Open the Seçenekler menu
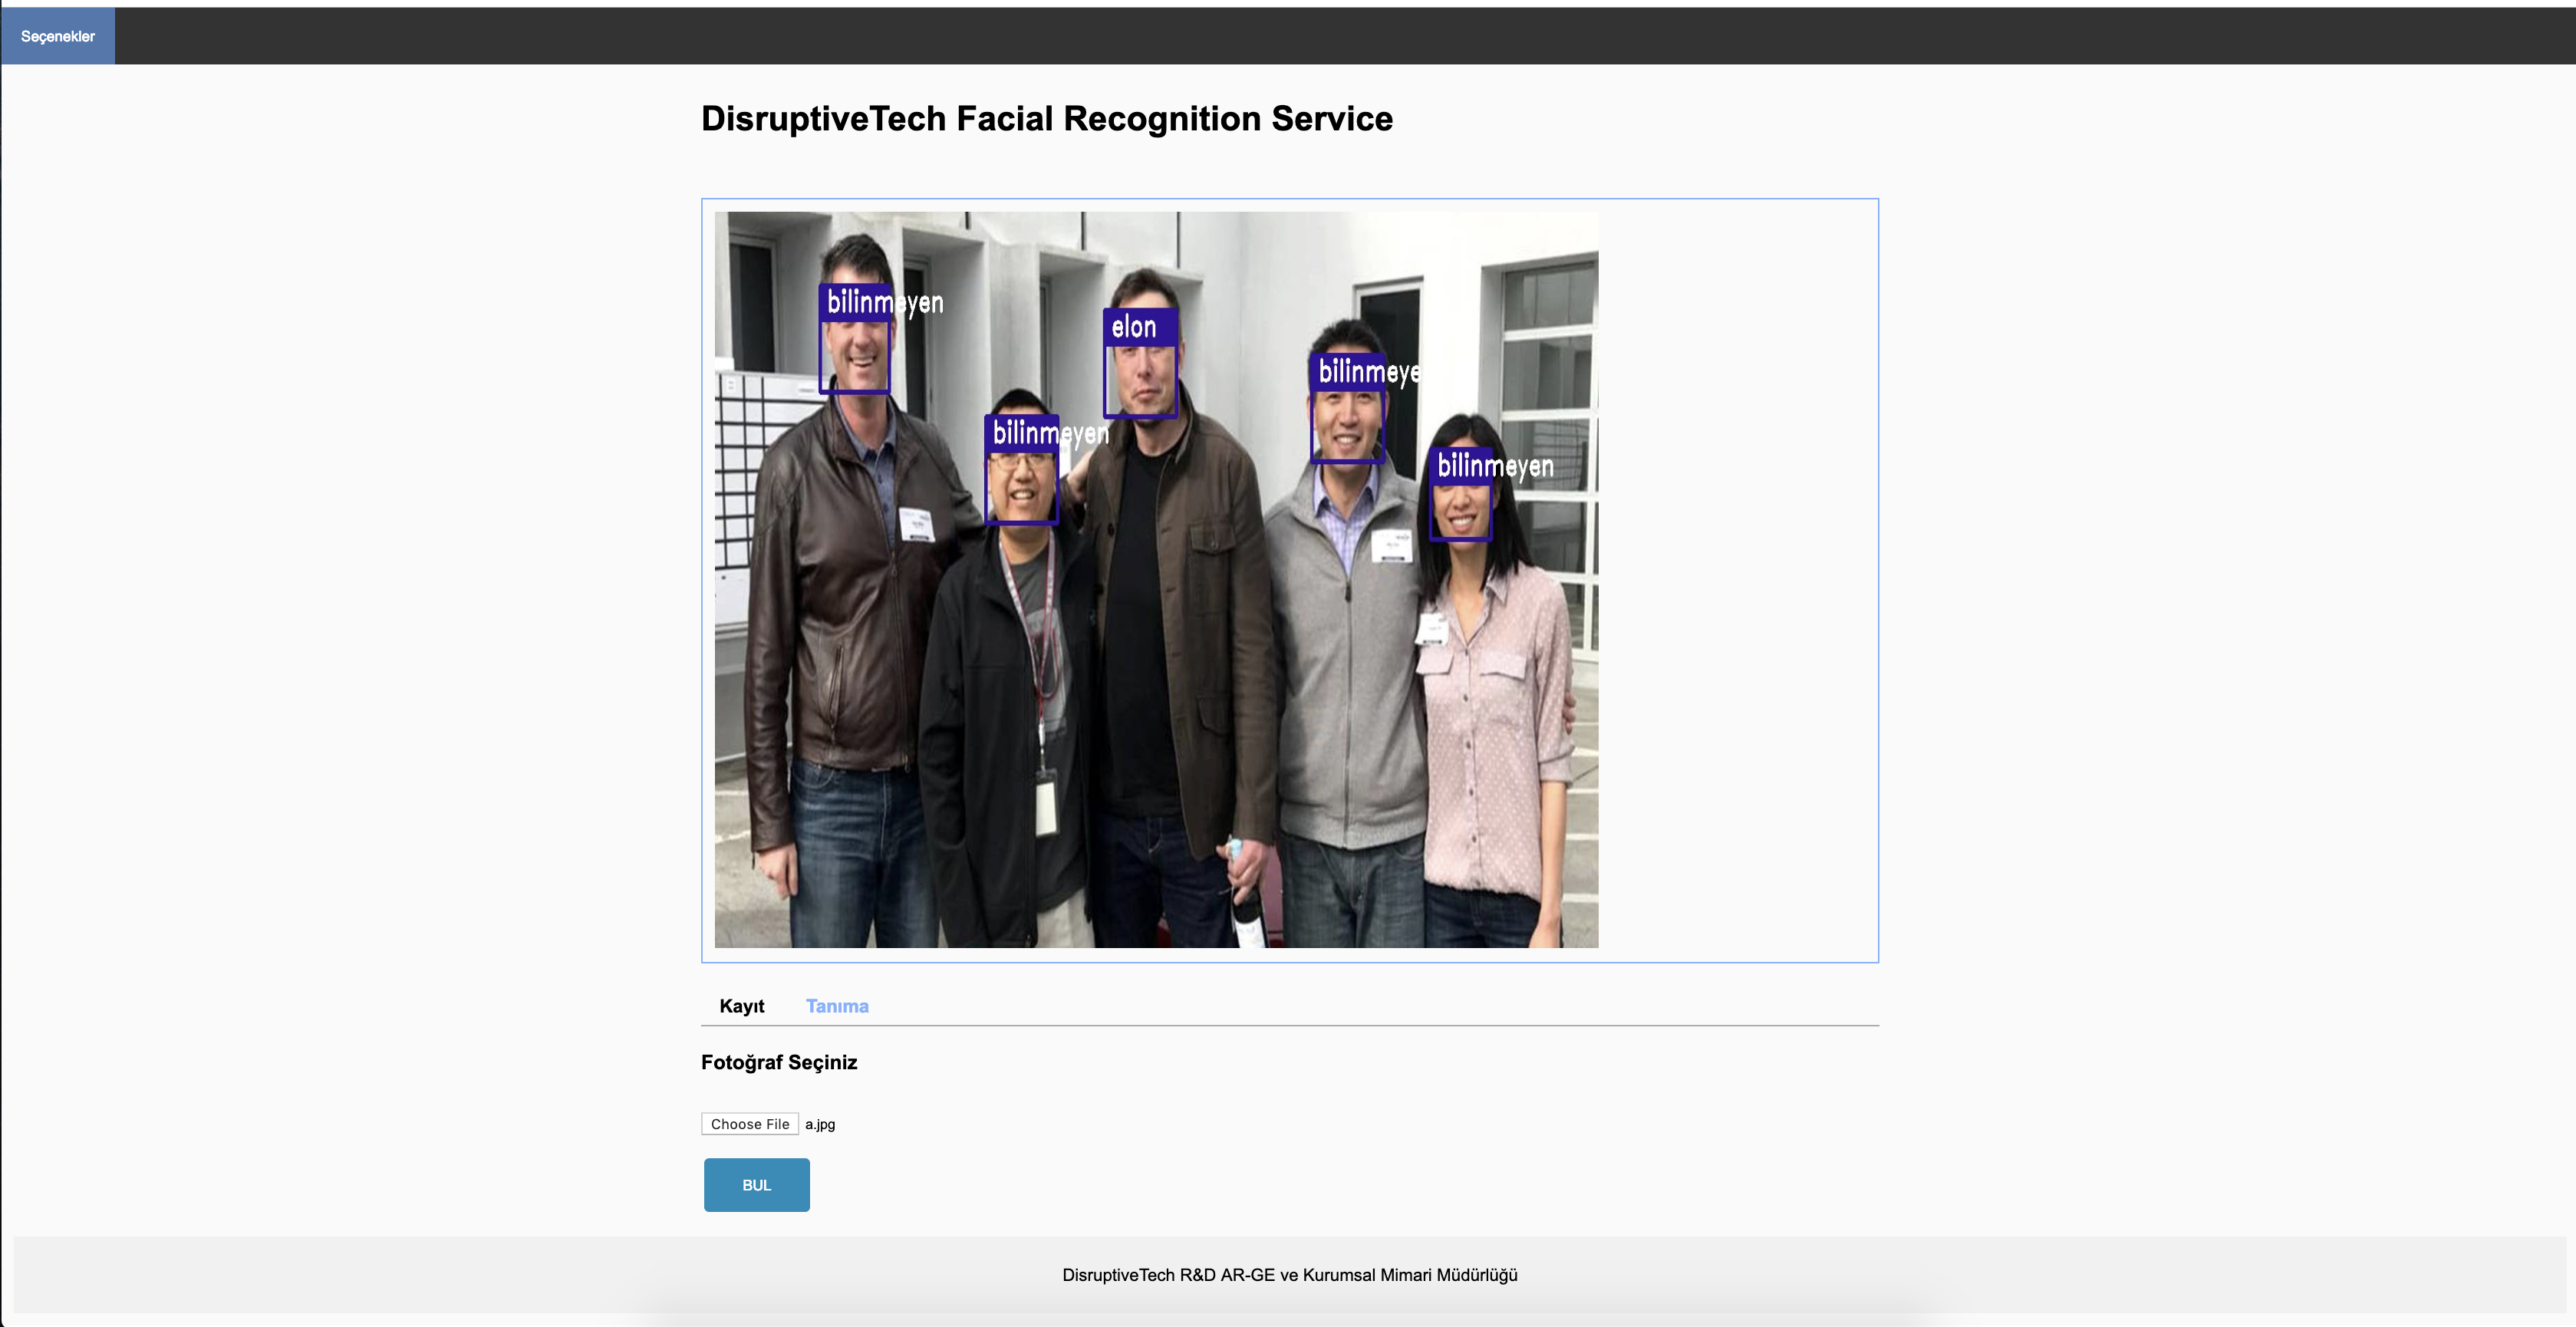The height and width of the screenshot is (1327, 2576). click(x=58, y=36)
